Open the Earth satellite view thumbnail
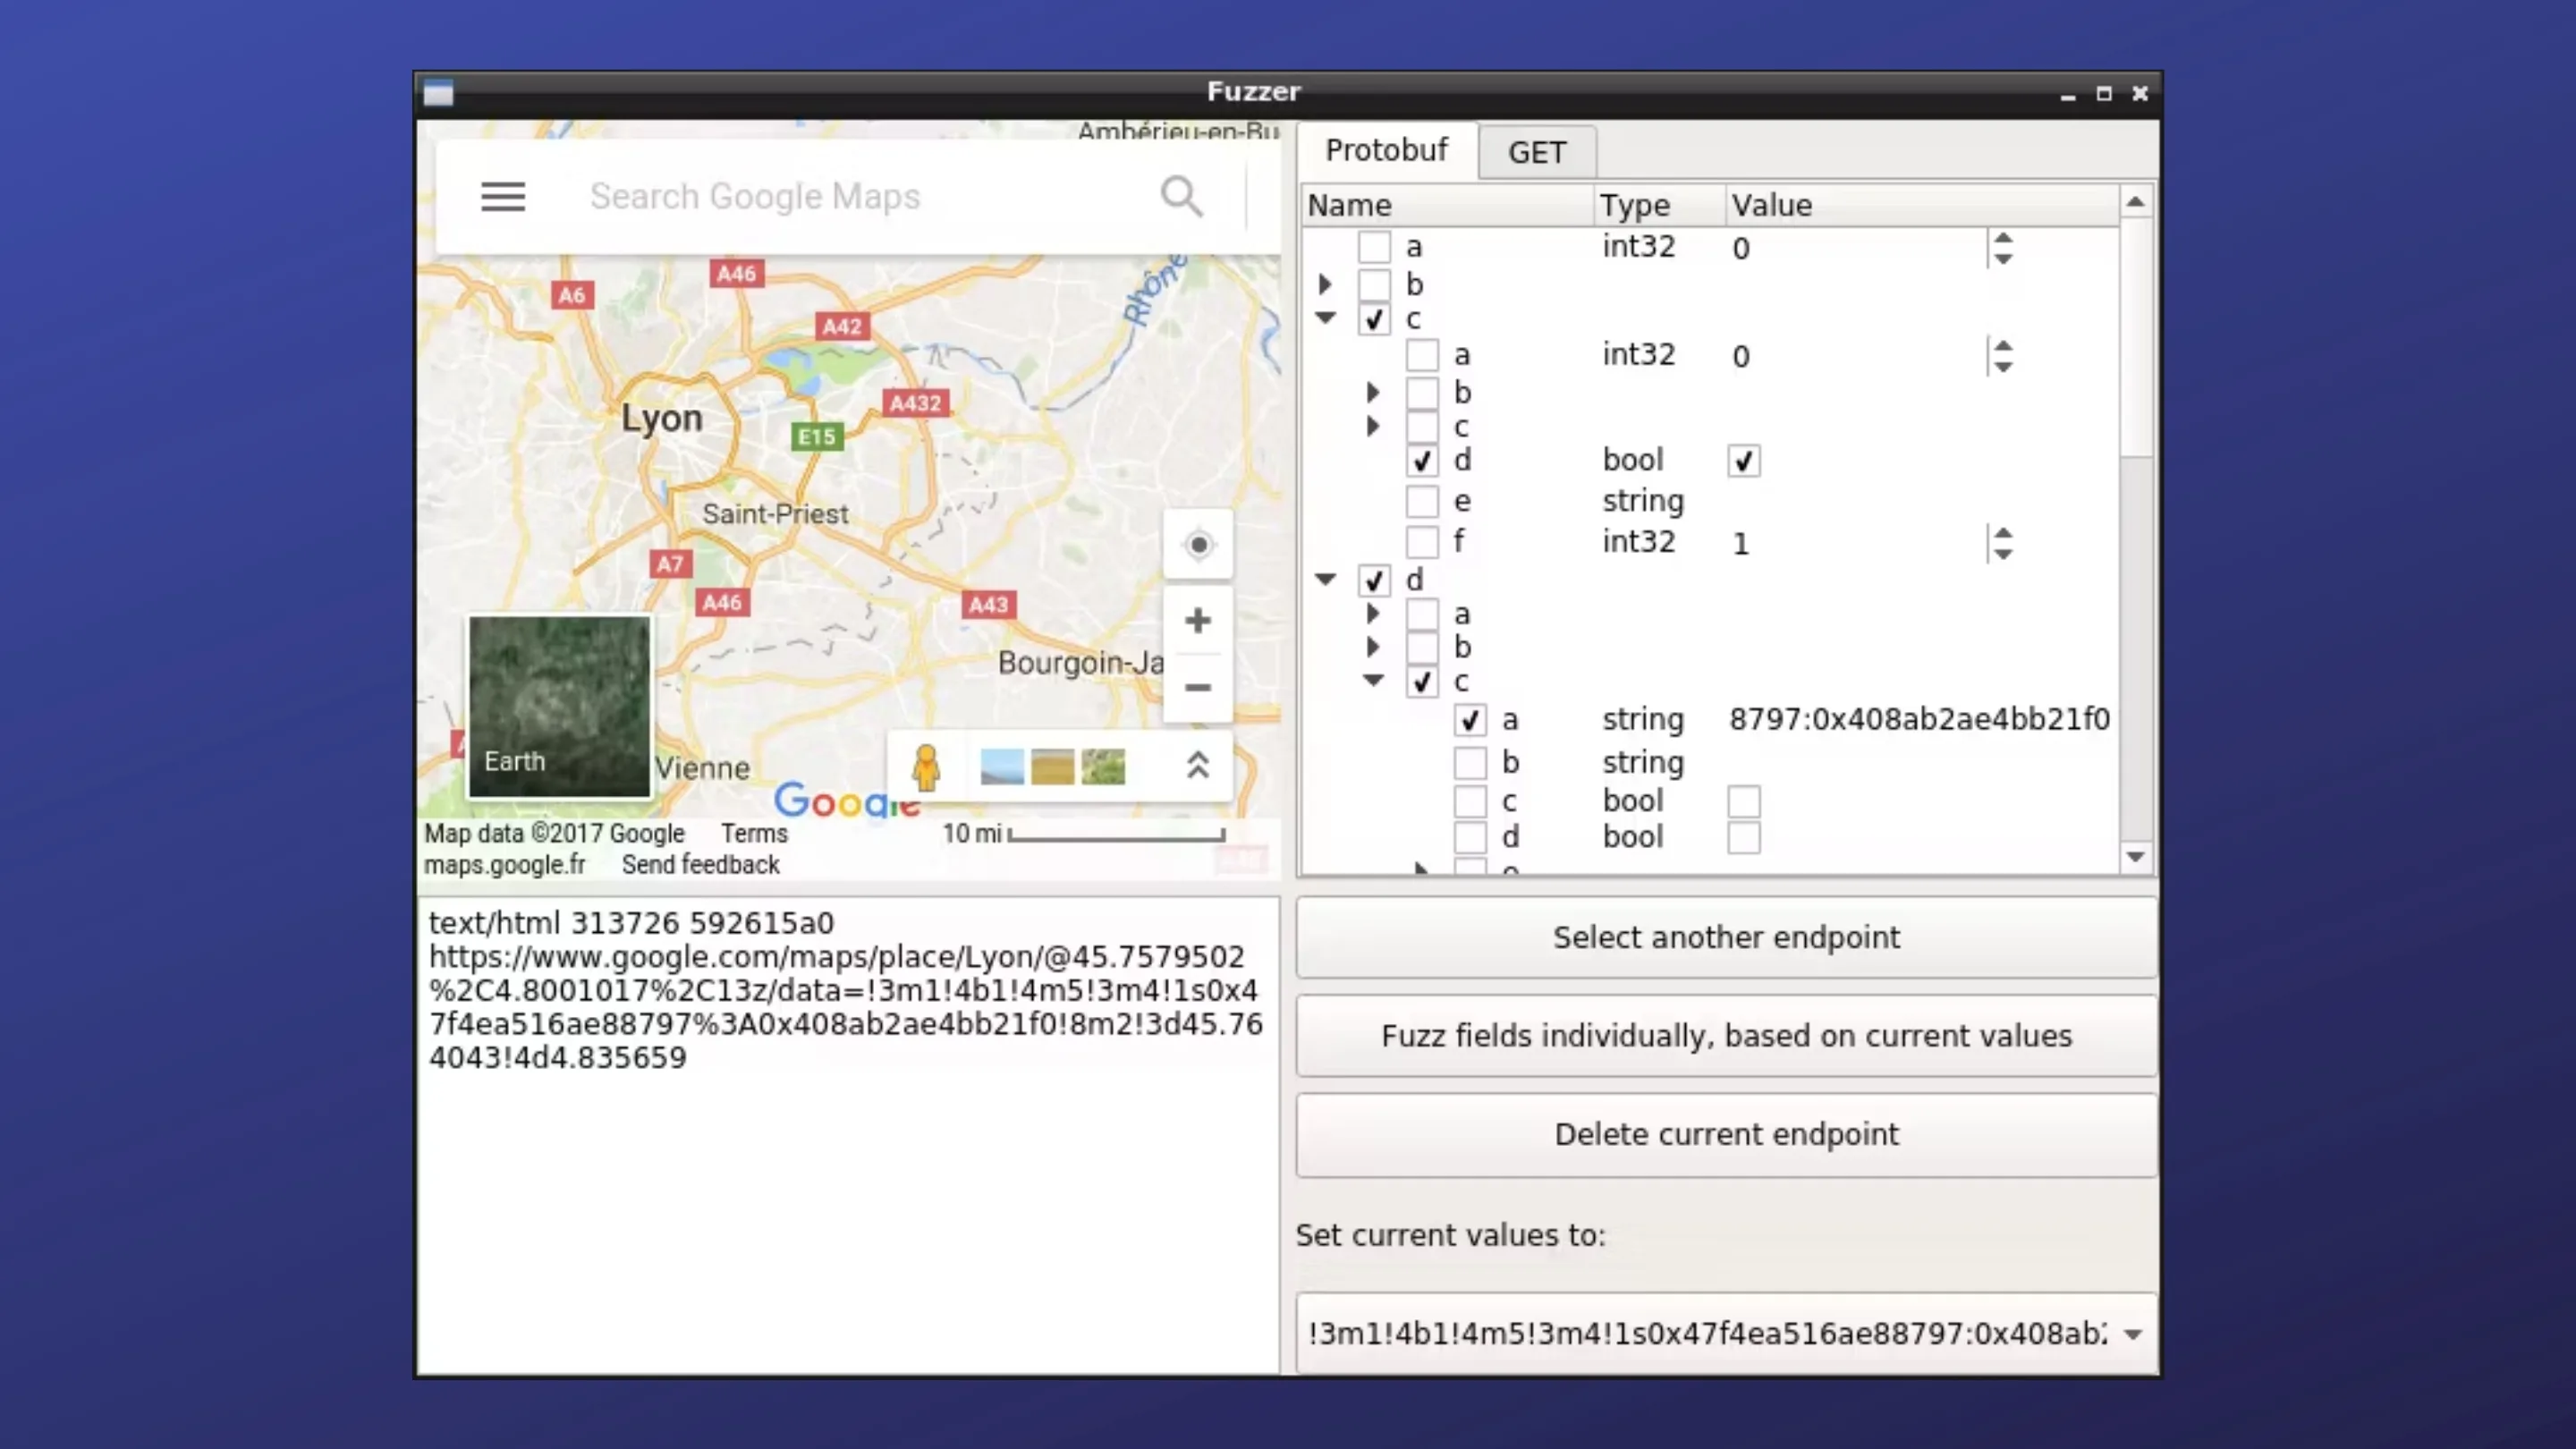 (x=559, y=706)
